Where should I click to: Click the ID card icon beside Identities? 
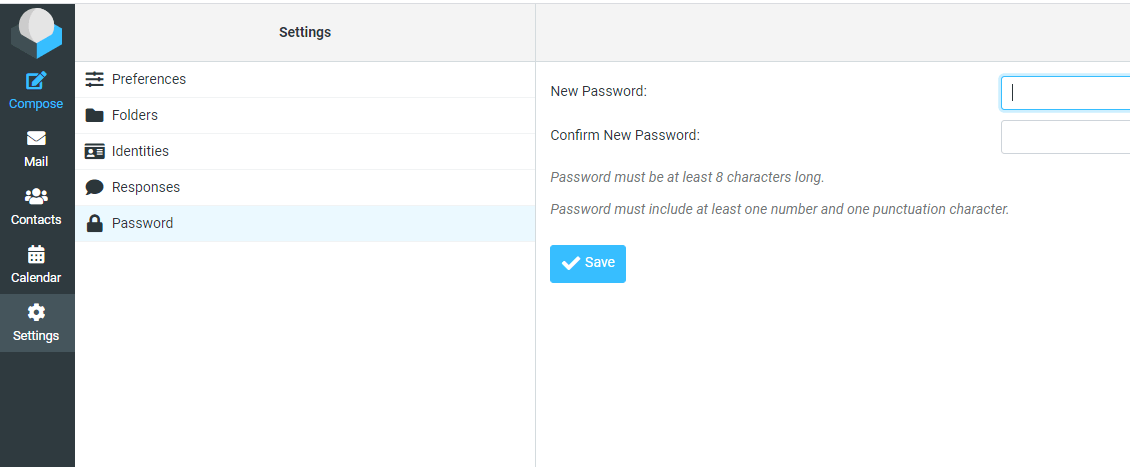95,151
